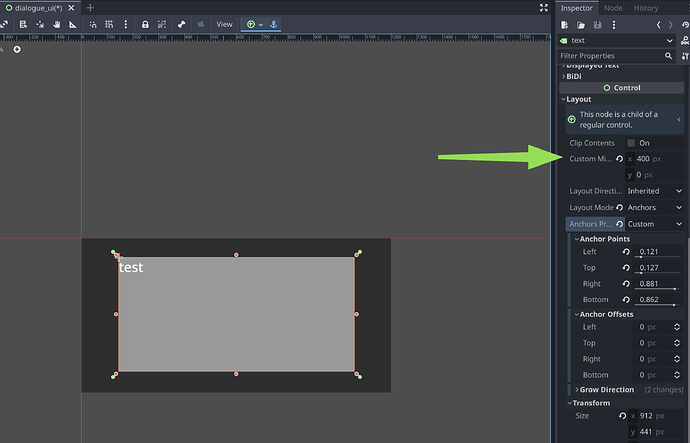Go to next edited object arrow

pyautogui.click(x=671, y=25)
